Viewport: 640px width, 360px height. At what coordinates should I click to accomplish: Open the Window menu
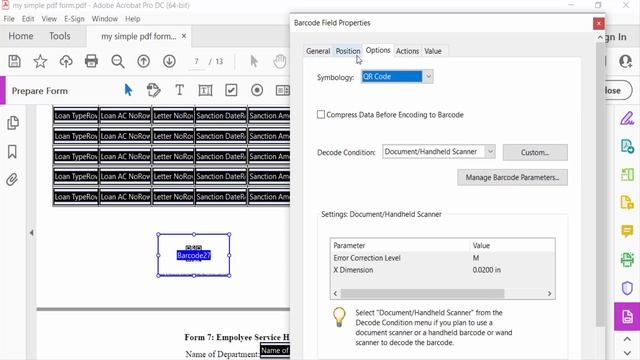pos(104,19)
